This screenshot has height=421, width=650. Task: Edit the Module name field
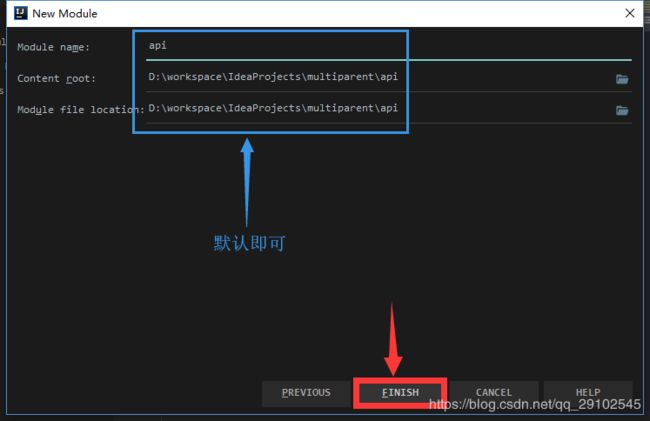pyautogui.click(x=388, y=46)
